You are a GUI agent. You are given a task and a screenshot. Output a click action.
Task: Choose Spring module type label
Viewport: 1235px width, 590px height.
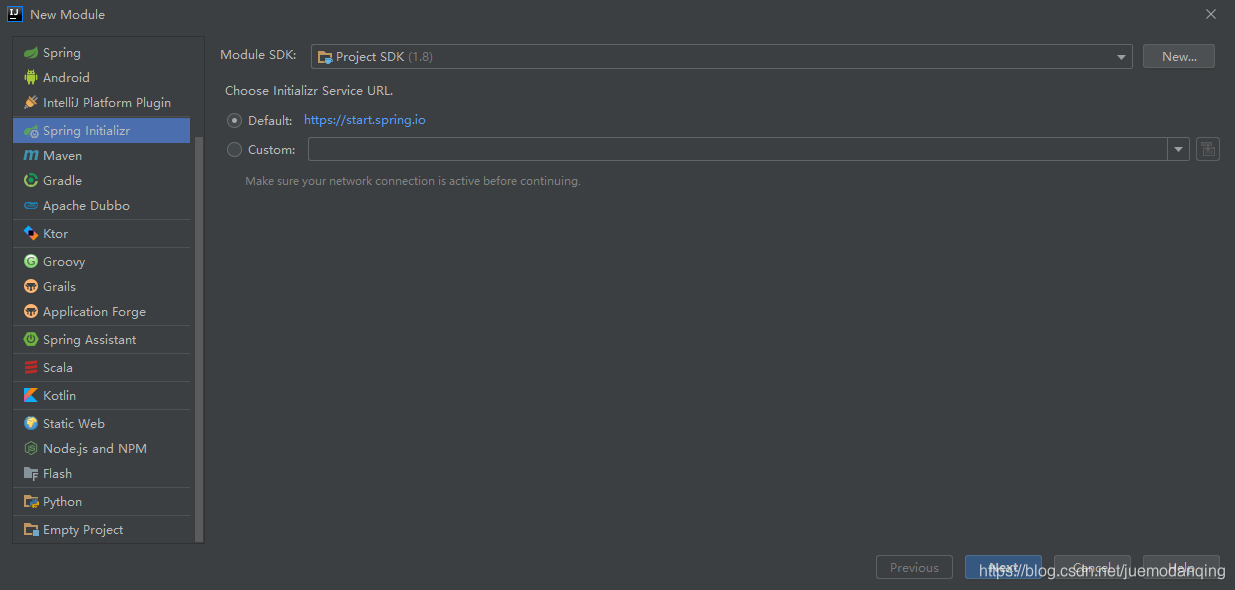tap(62, 53)
